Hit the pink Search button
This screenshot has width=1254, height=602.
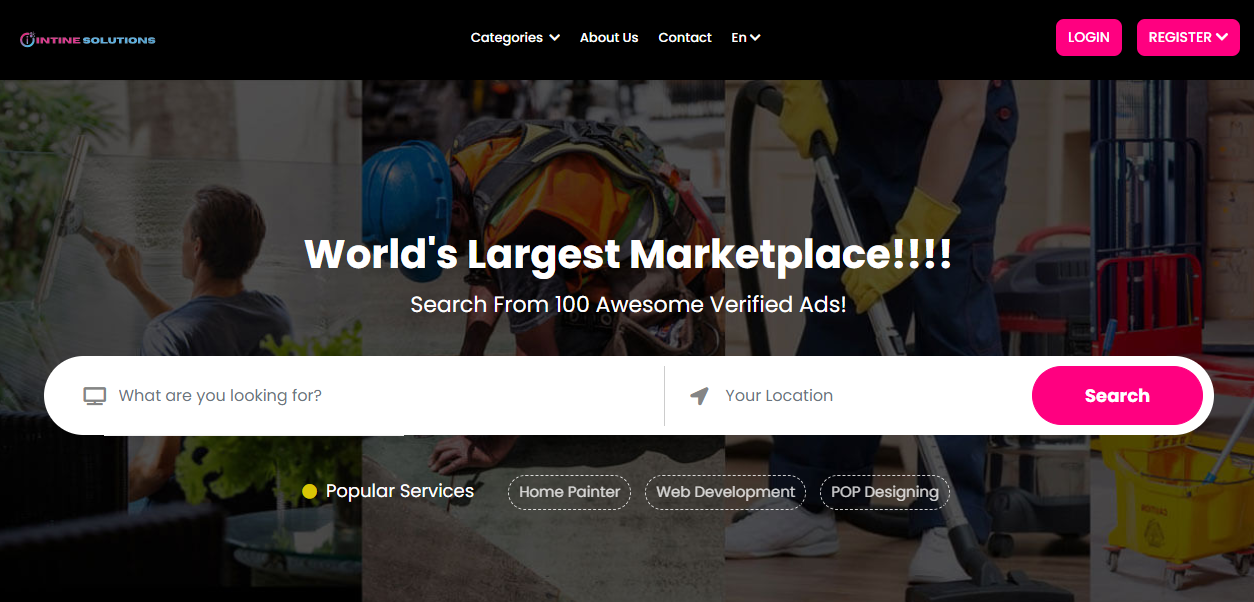1116,396
